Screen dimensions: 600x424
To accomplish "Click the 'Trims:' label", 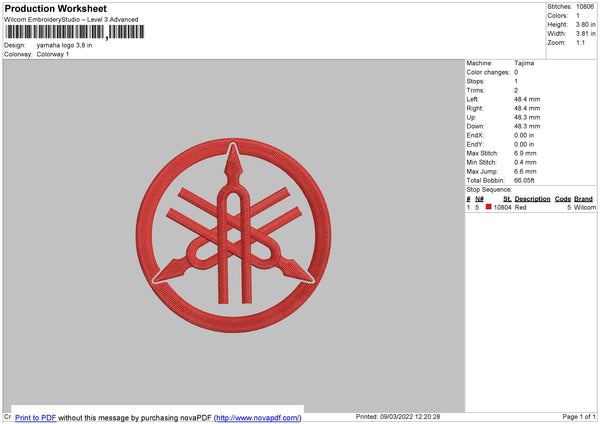I will tap(475, 90).
